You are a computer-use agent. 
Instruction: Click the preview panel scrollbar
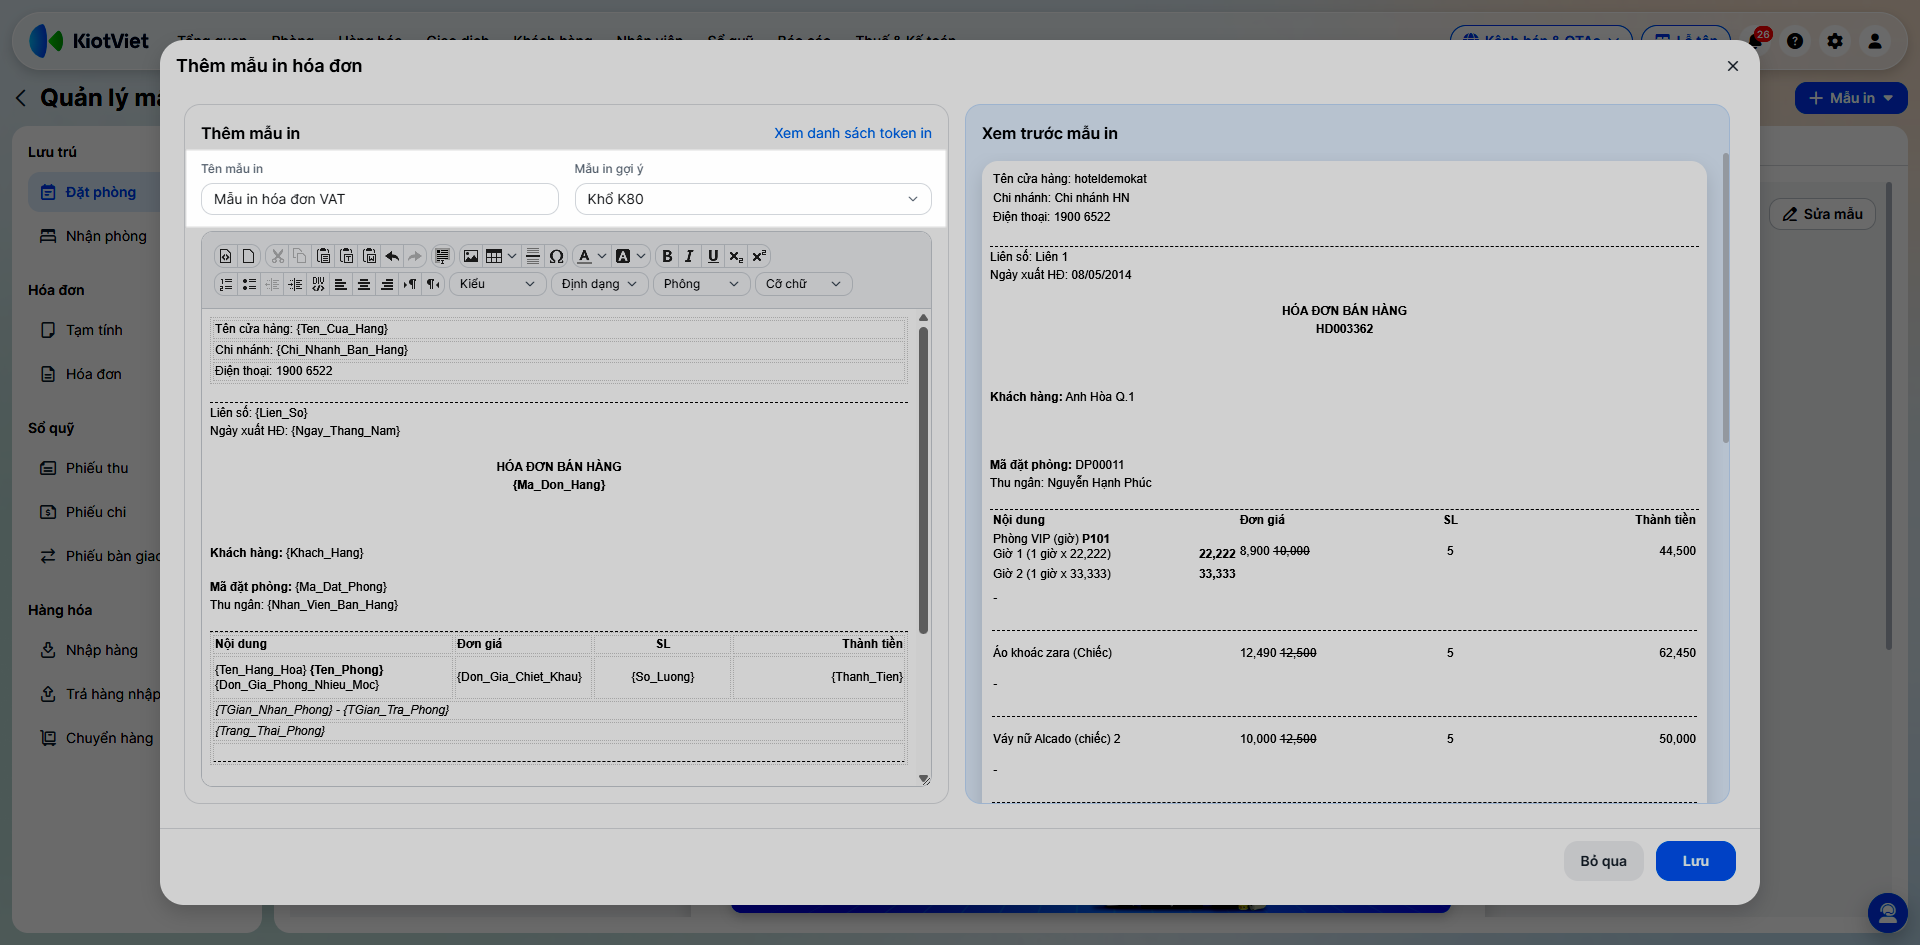click(x=1726, y=298)
